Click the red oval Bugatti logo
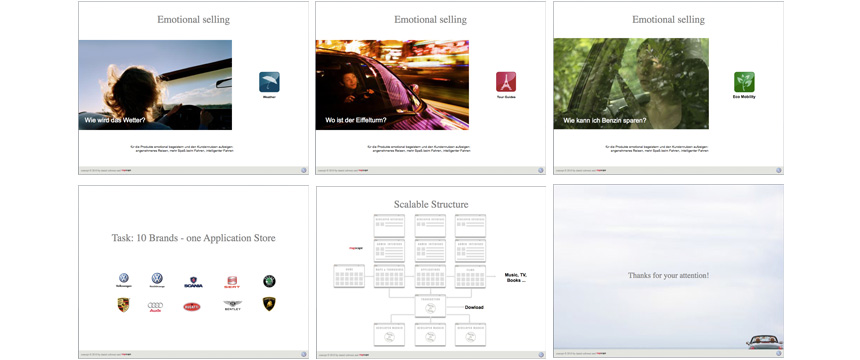This screenshot has height=360, width=860. click(x=191, y=306)
